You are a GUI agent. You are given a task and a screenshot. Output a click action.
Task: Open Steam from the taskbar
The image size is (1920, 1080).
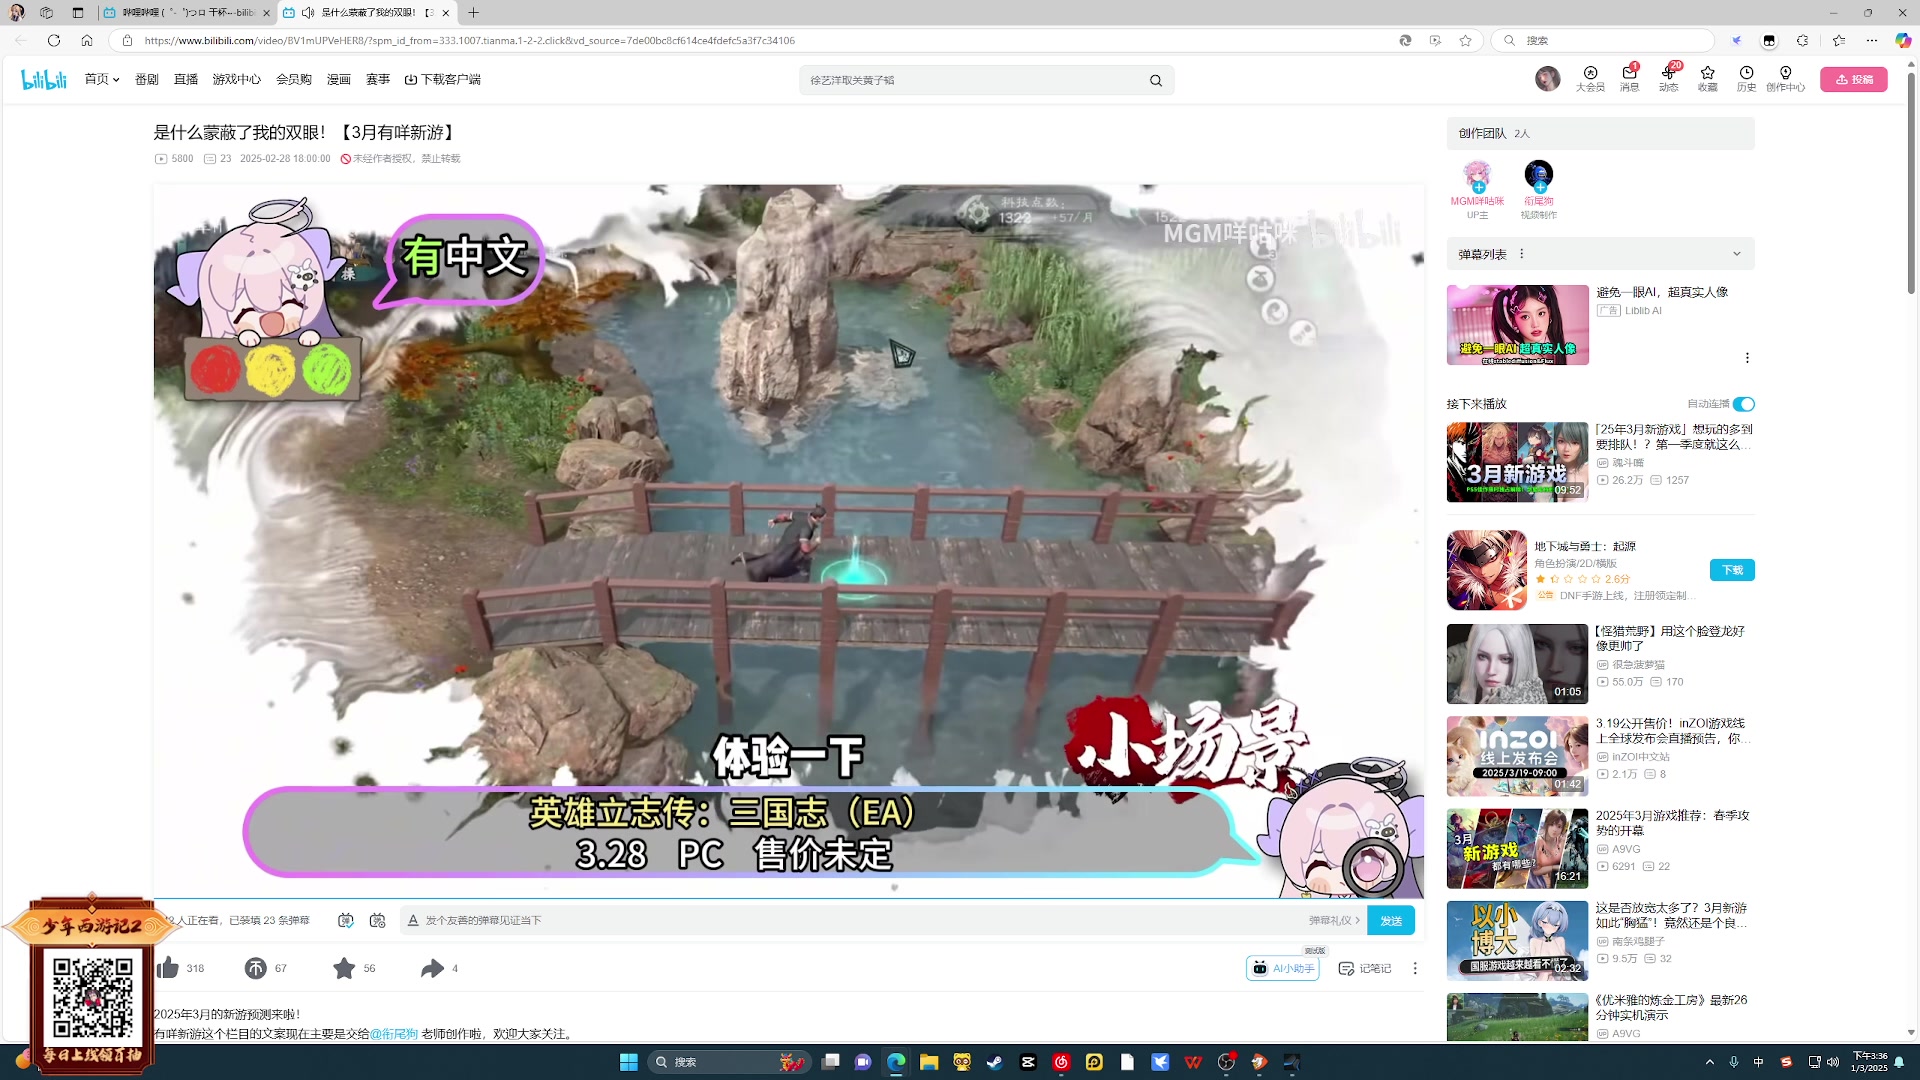[995, 1062]
